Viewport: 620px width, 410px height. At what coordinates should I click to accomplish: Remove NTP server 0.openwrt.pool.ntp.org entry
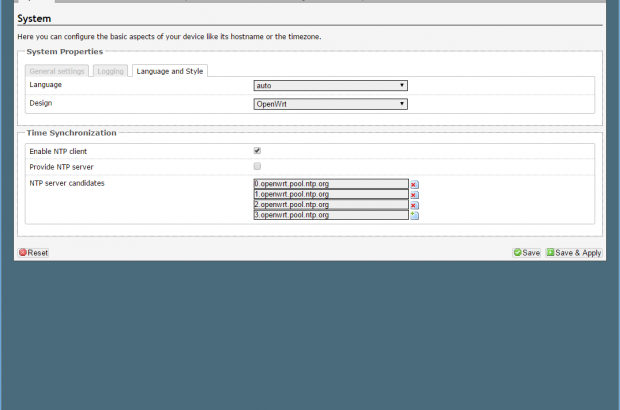pos(414,184)
